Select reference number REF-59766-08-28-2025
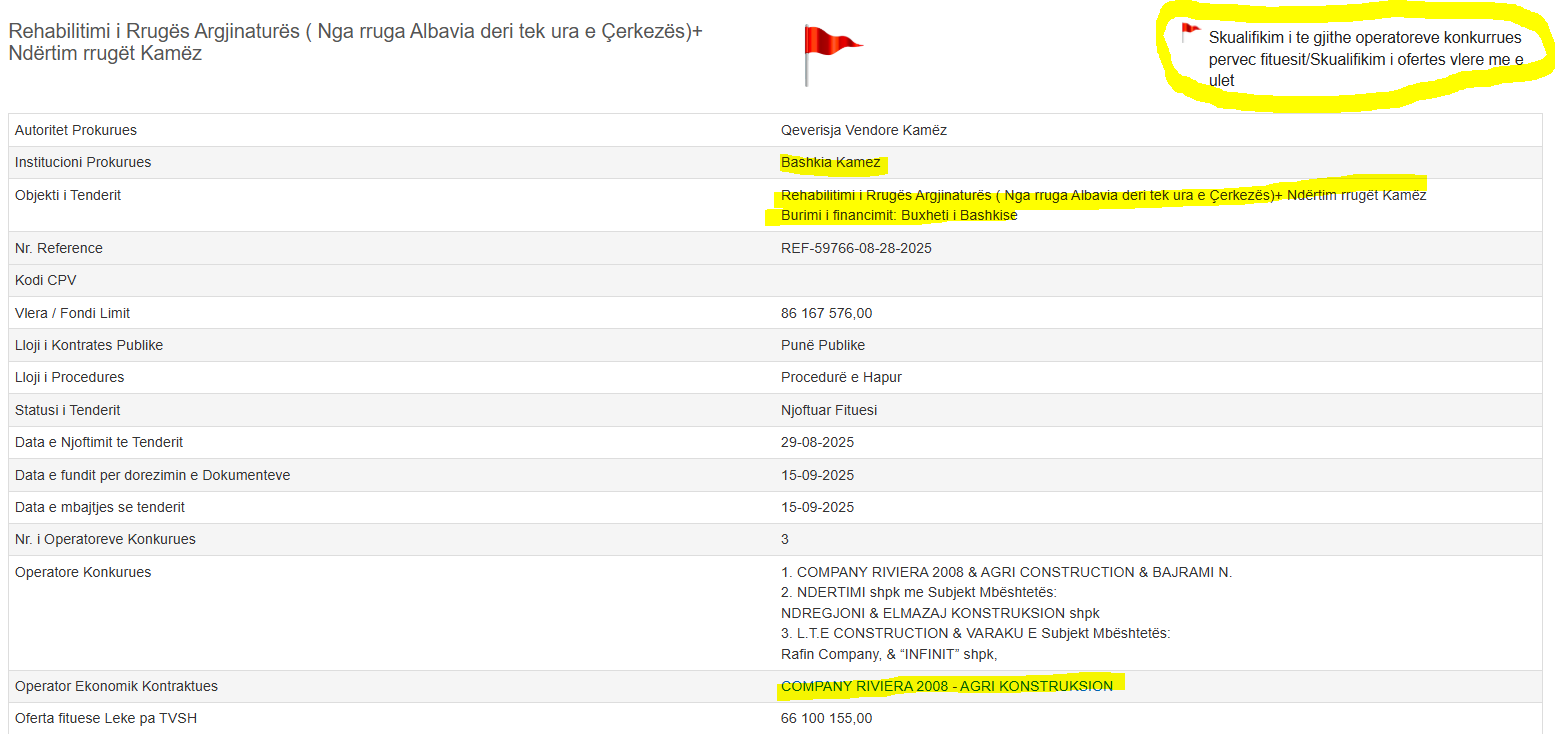Screen dimensions: 1555x734 855,248
